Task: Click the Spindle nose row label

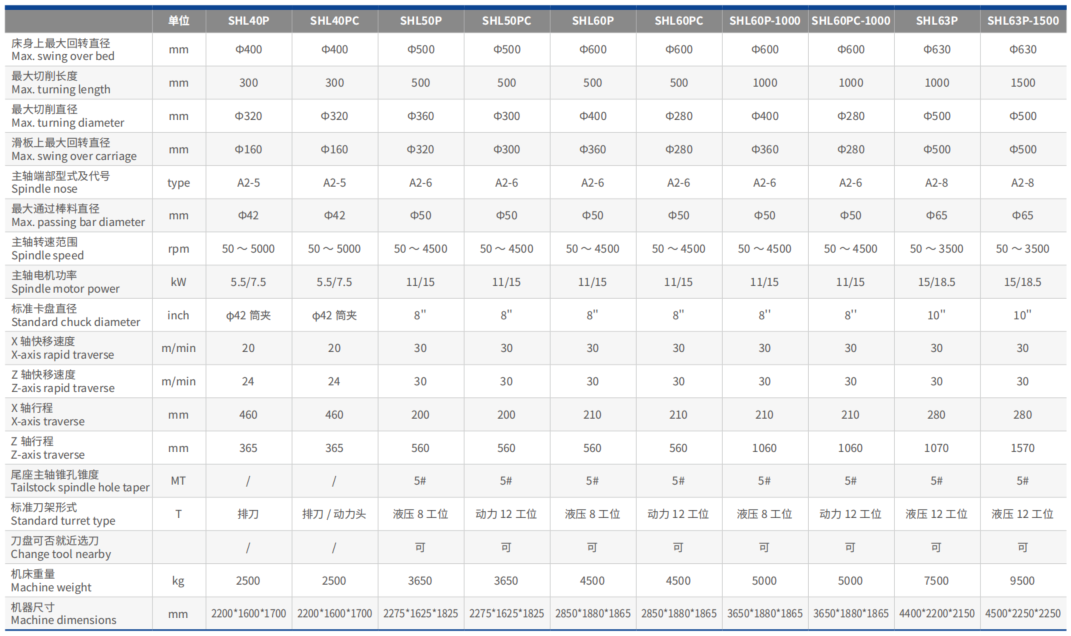Action: coord(60,182)
